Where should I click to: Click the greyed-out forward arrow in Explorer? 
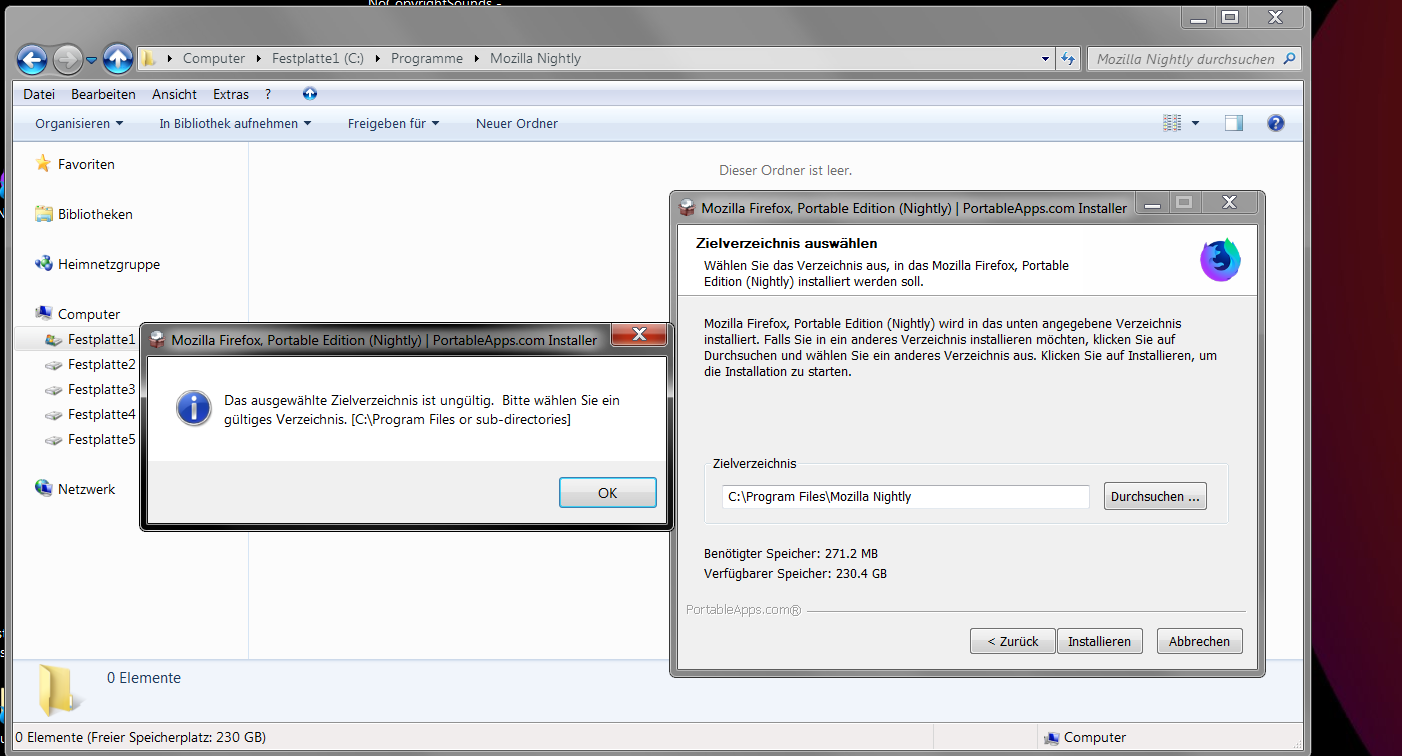coord(67,59)
